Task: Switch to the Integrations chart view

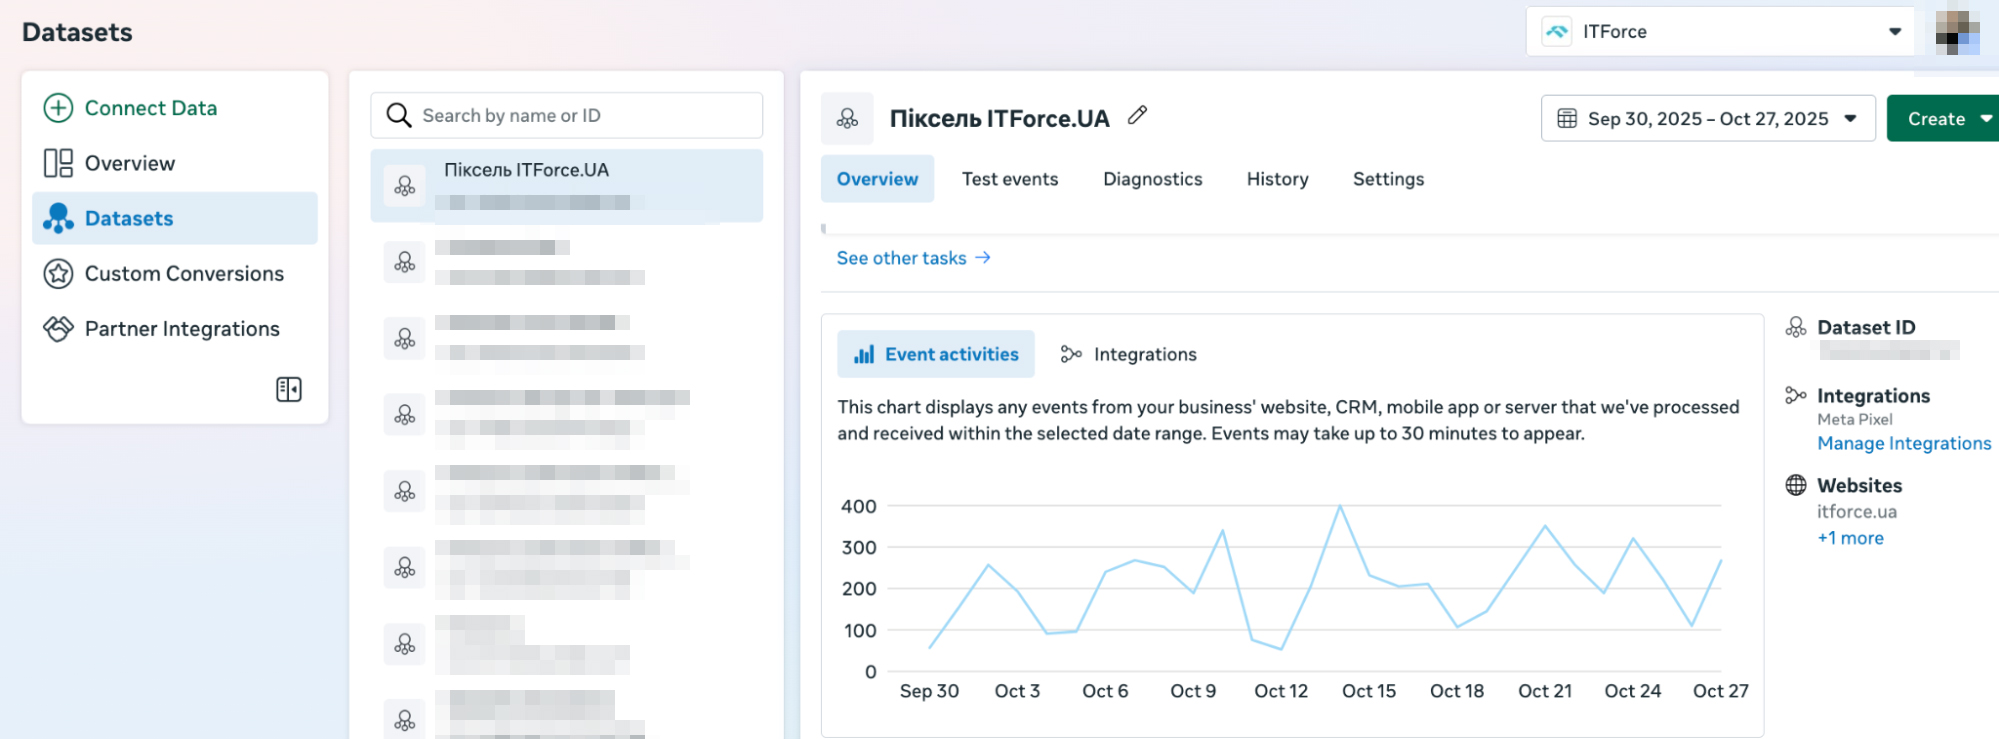Action: tap(1129, 354)
